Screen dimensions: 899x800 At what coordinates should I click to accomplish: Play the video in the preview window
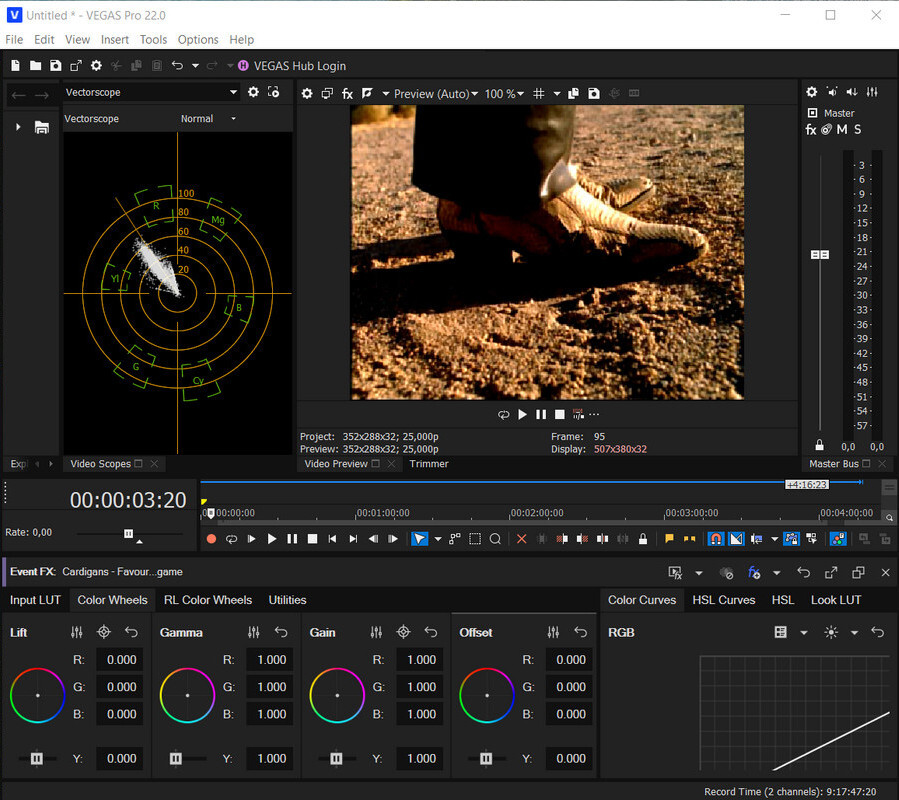(x=522, y=414)
